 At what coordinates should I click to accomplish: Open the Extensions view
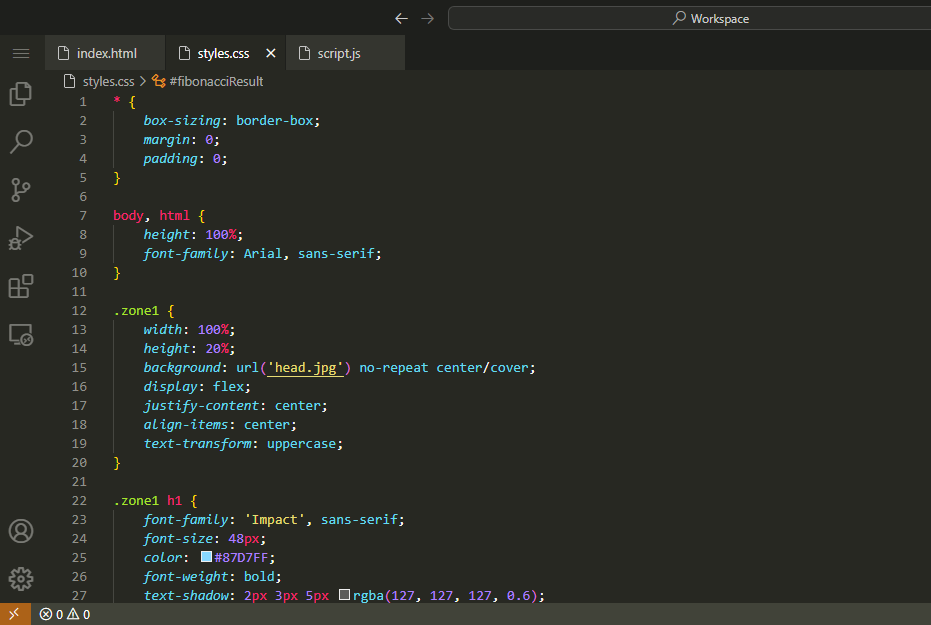[x=21, y=286]
